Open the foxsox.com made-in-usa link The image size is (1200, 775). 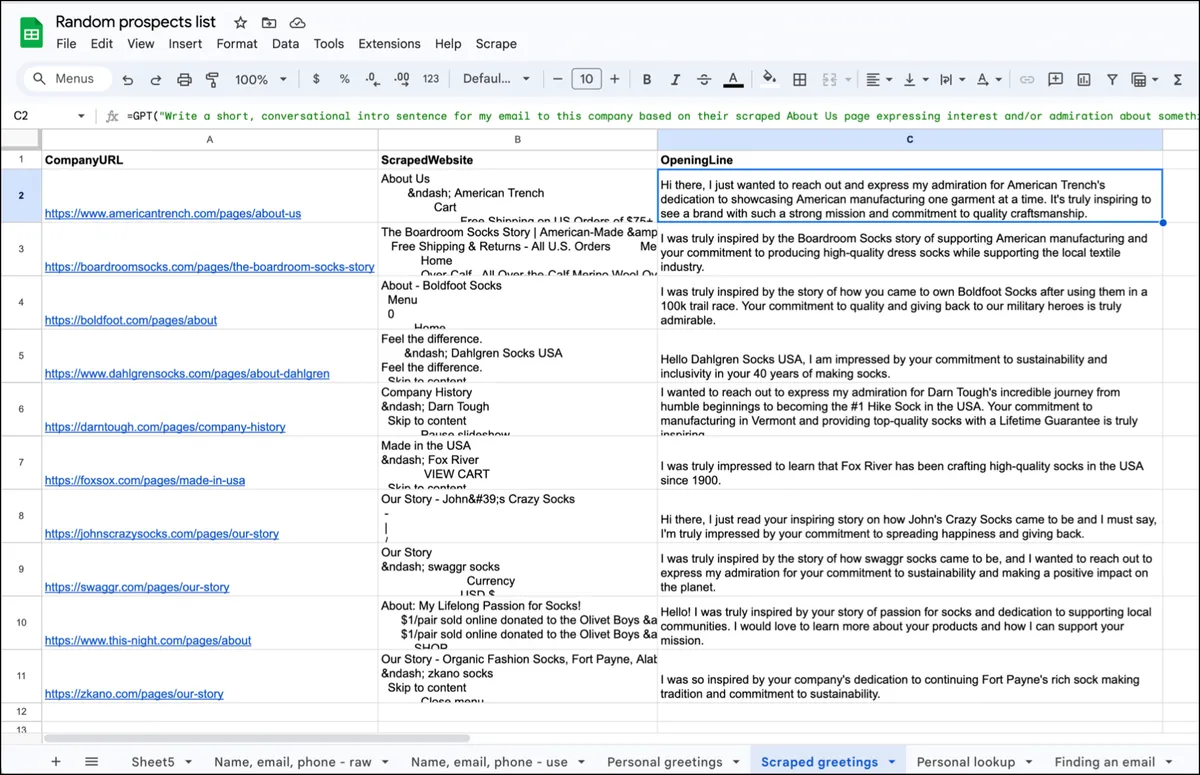pyautogui.click(x=145, y=480)
